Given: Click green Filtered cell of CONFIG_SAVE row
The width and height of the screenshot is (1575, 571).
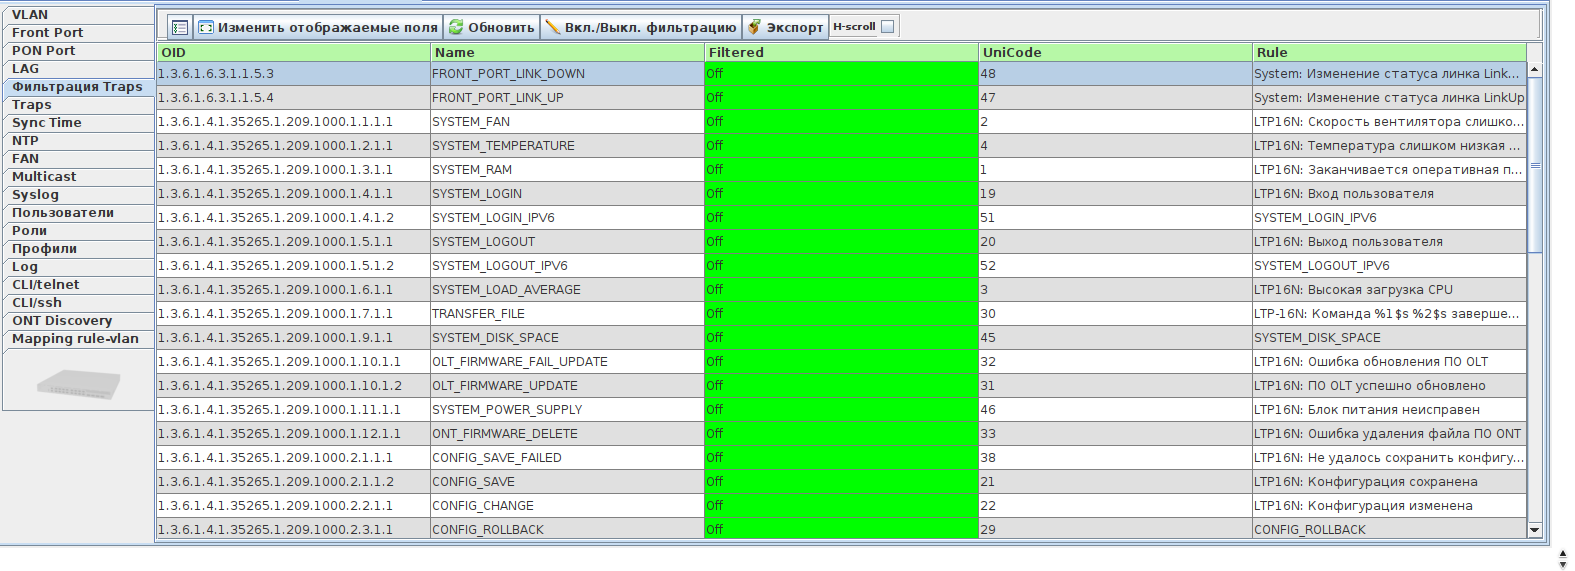Looking at the screenshot, I should tap(841, 482).
